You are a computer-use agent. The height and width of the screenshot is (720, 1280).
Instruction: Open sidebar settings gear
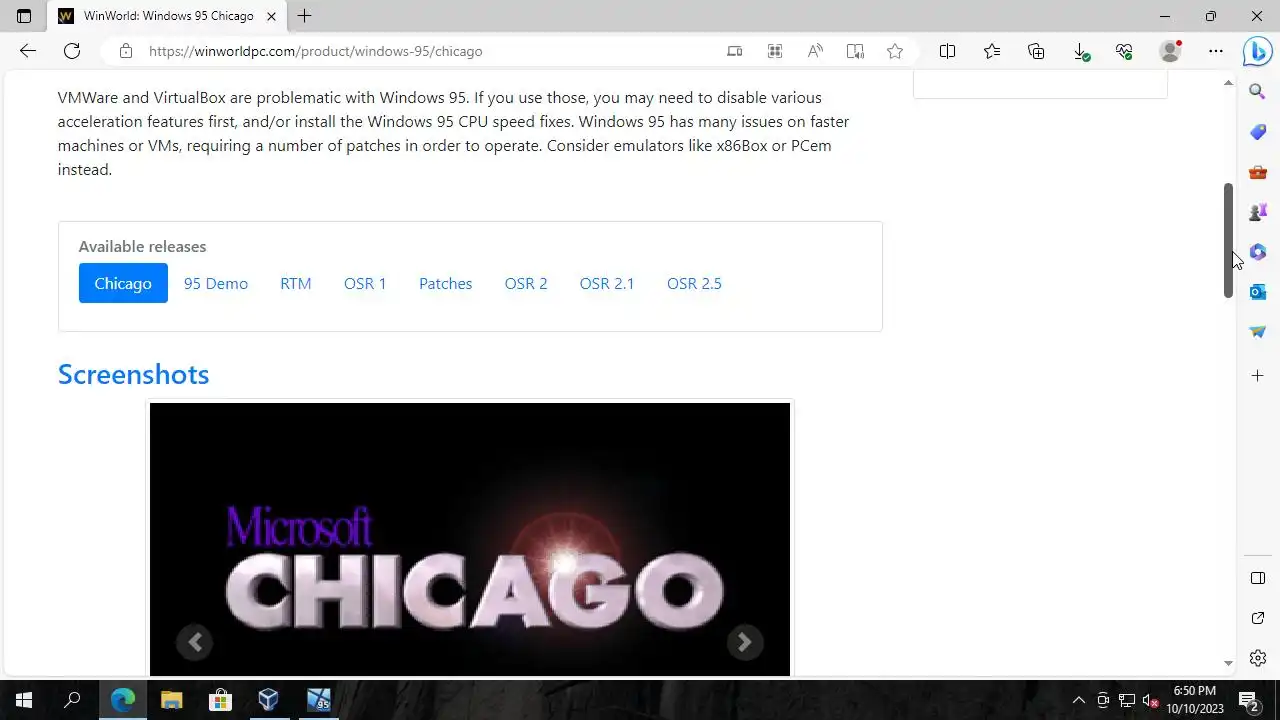coord(1258,658)
